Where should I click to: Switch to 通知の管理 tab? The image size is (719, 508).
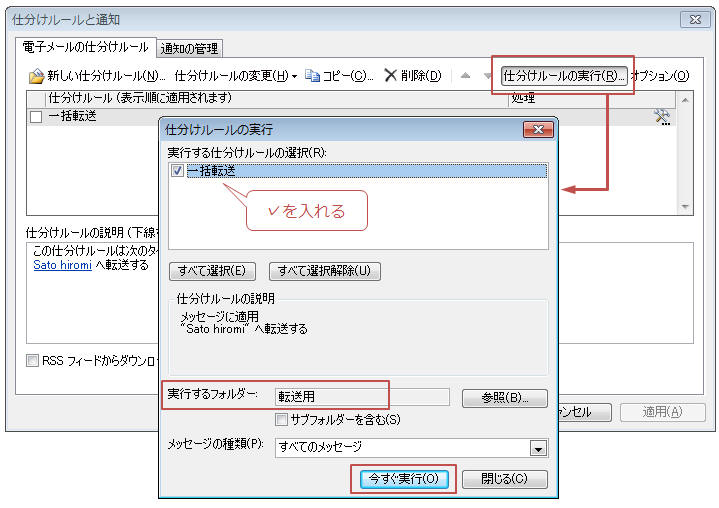[x=189, y=48]
